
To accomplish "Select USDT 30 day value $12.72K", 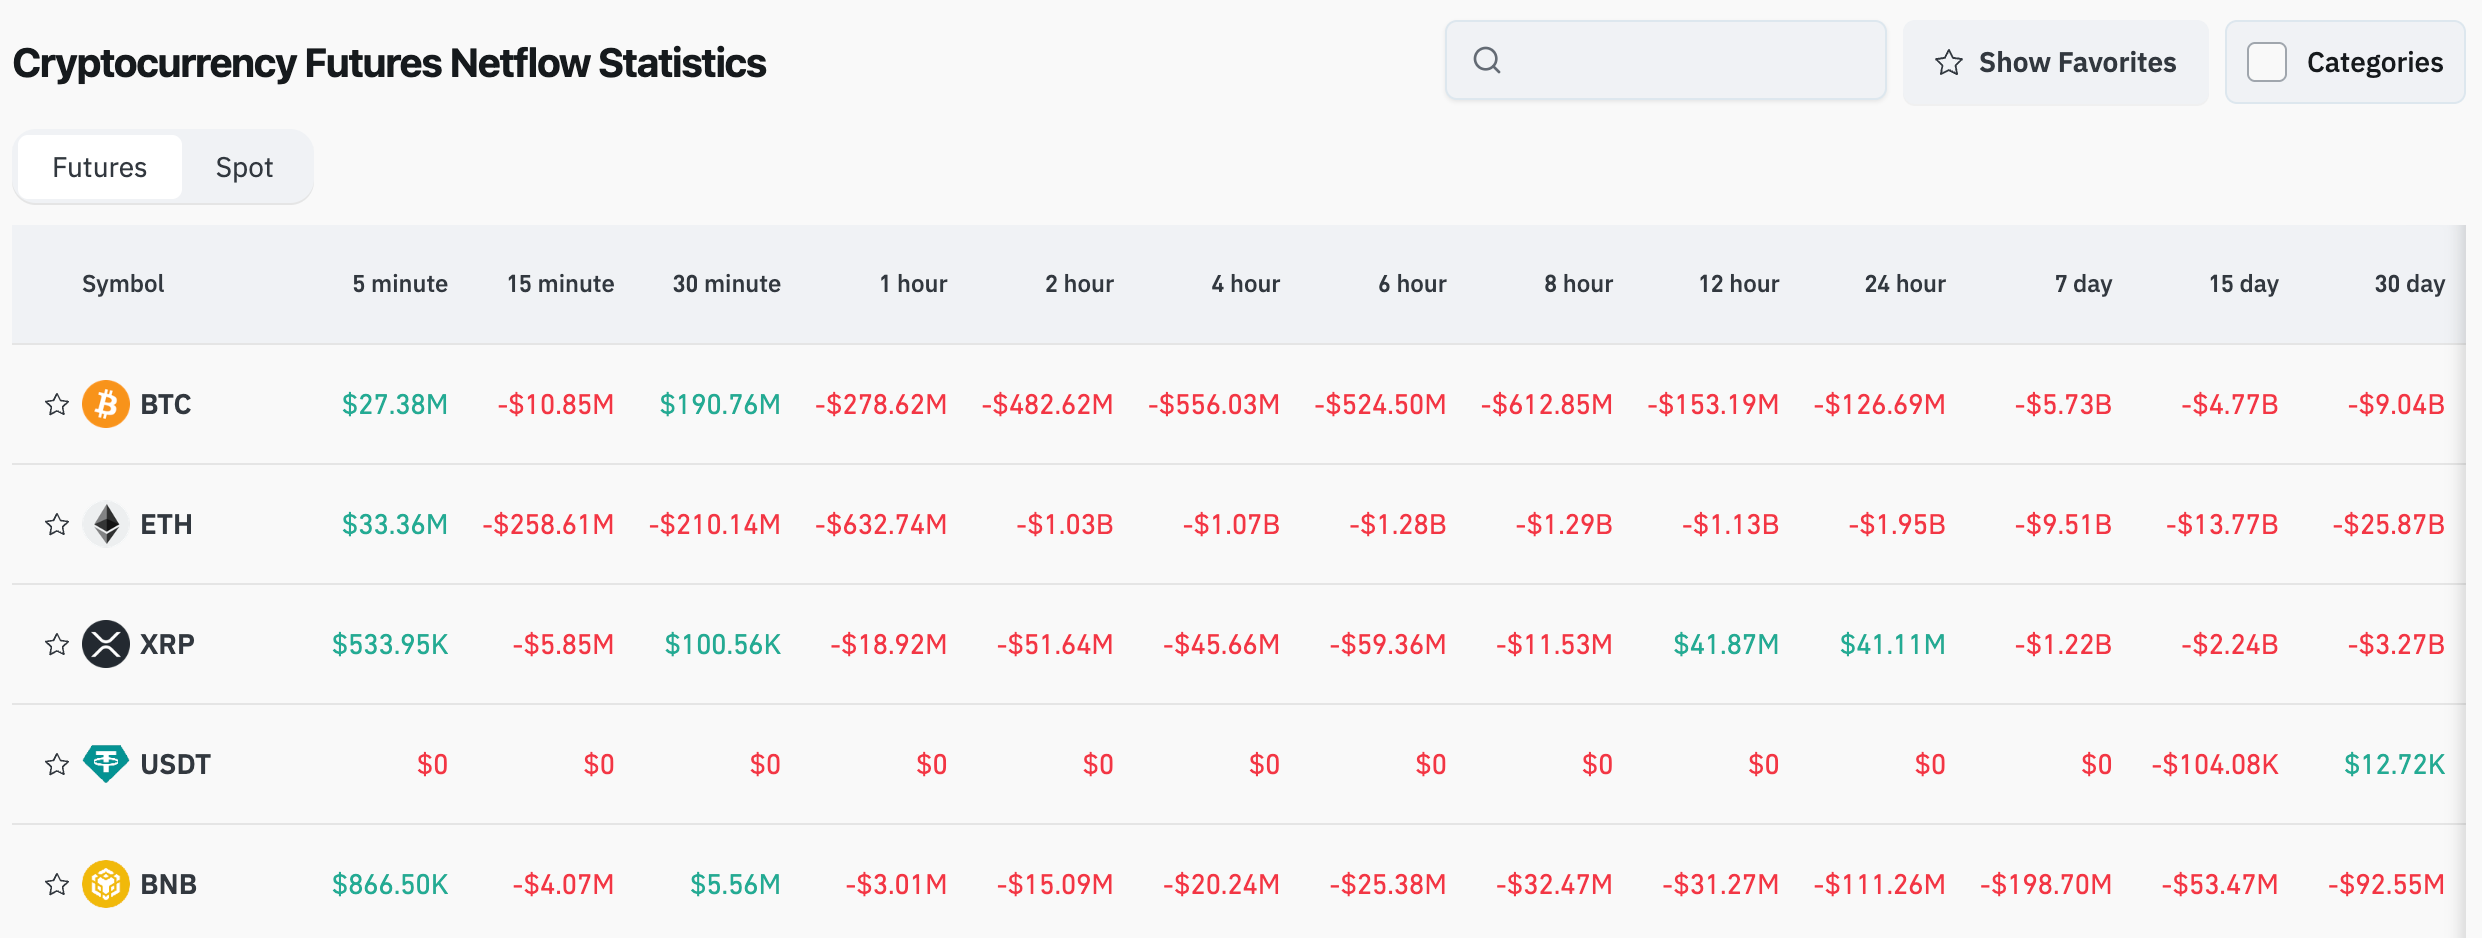I will click(x=2395, y=764).
